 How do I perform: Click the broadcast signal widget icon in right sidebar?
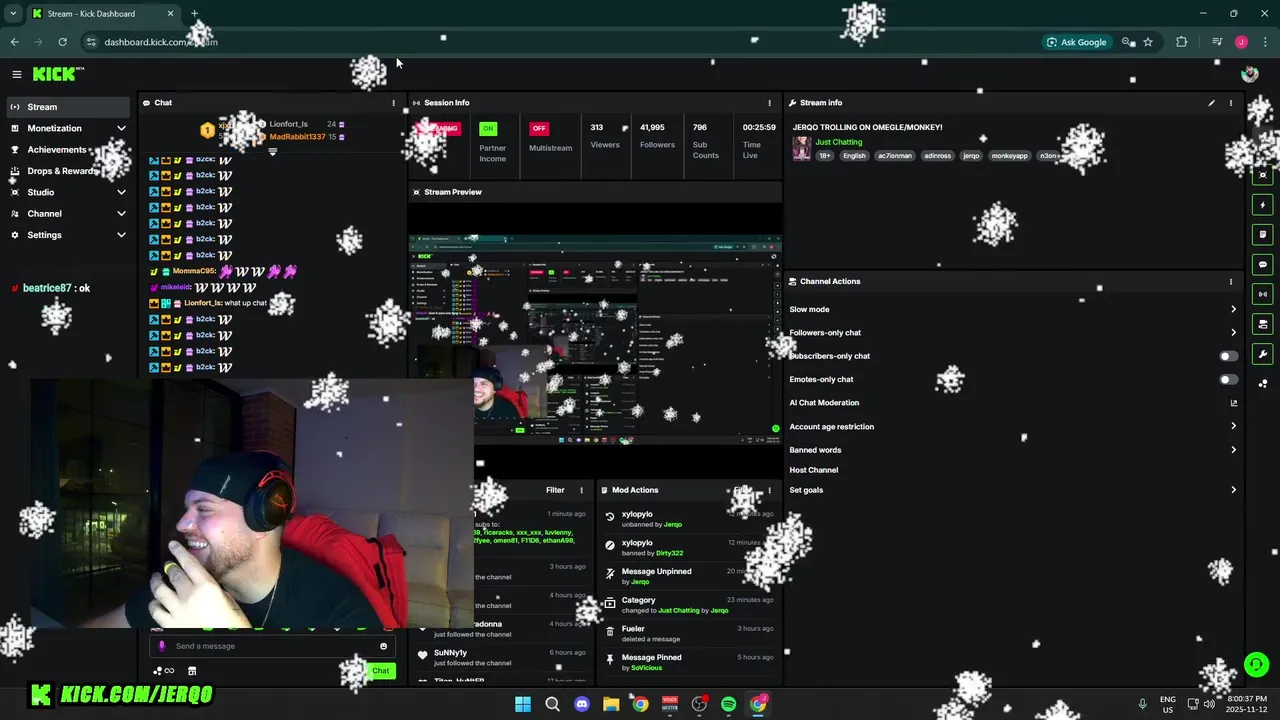(x=1263, y=294)
